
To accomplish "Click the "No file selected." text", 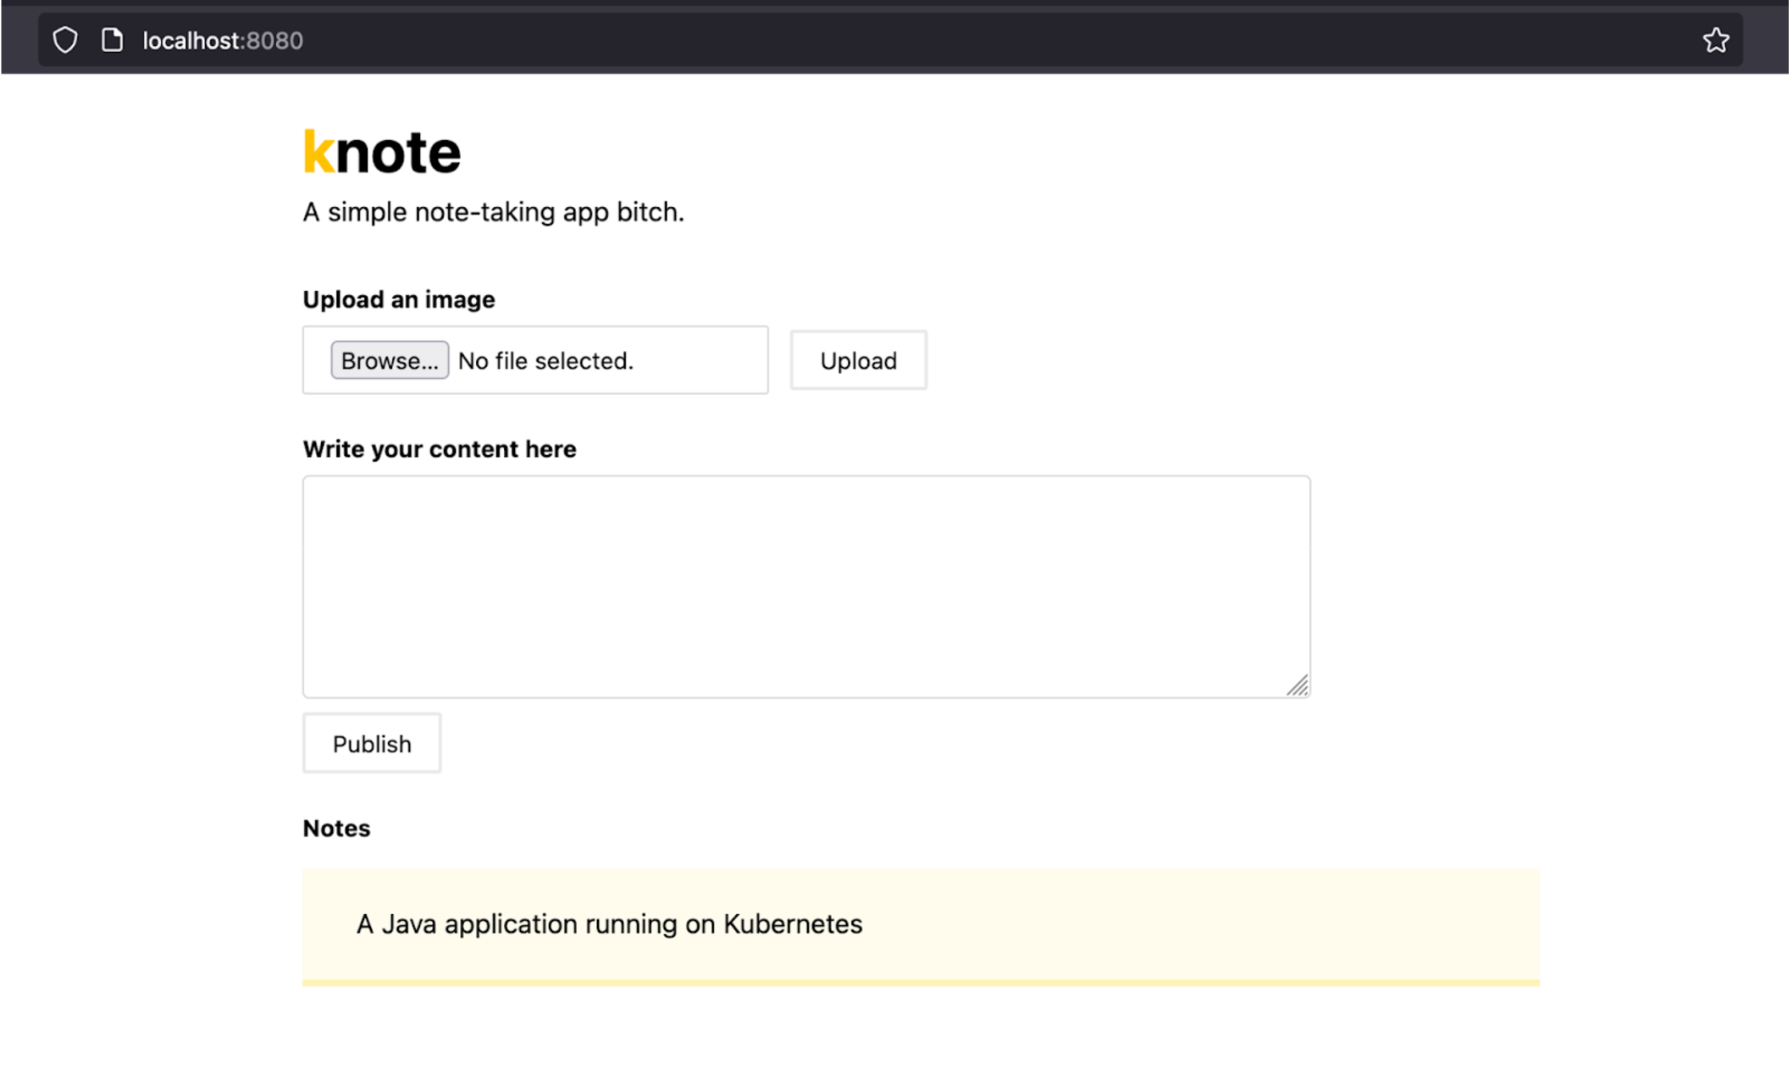I will pos(545,361).
